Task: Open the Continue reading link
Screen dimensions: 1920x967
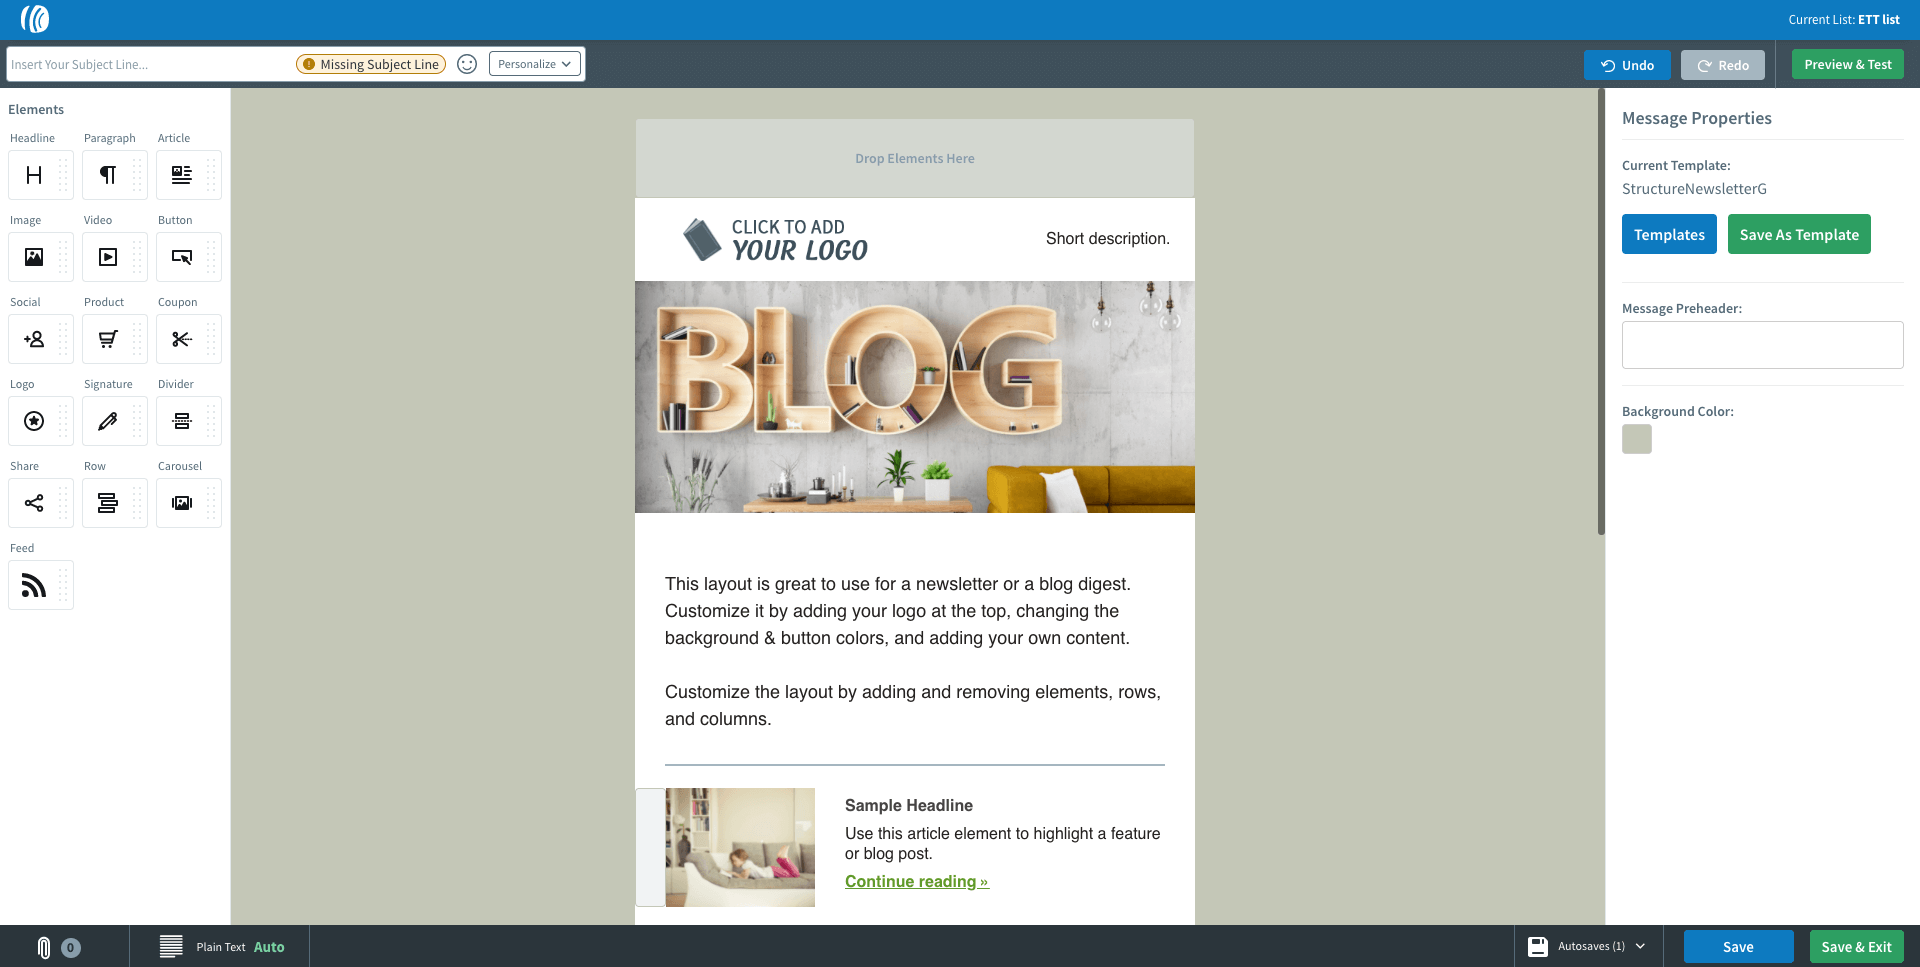Action: click(x=916, y=881)
